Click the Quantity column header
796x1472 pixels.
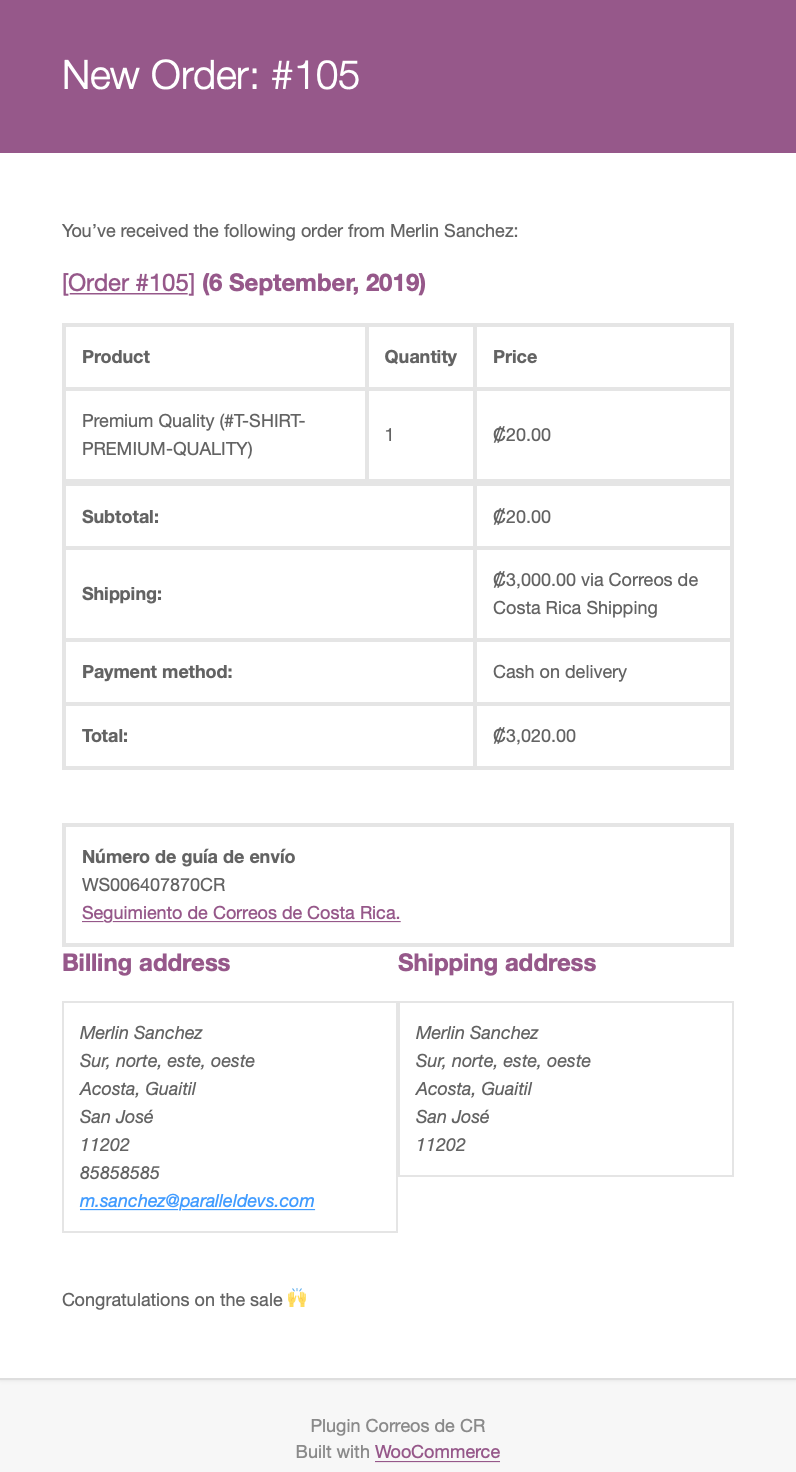pos(421,357)
